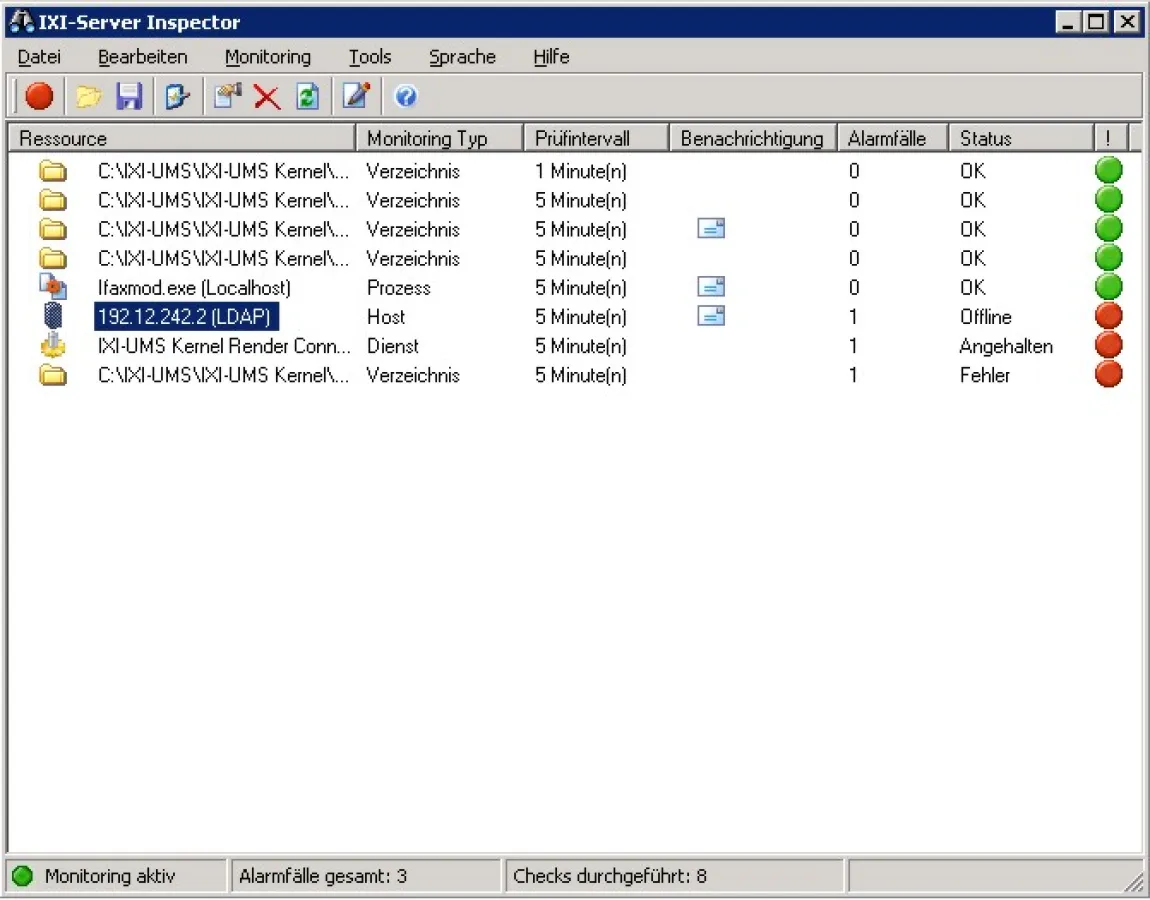1150x900 pixels.
Task: Open the Sprache menu
Action: [x=462, y=57]
